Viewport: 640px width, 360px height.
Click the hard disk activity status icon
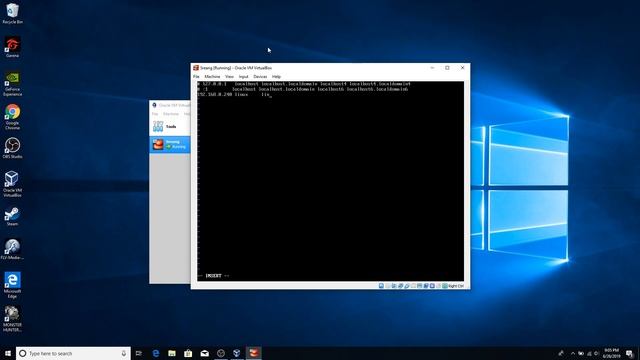(x=381, y=286)
